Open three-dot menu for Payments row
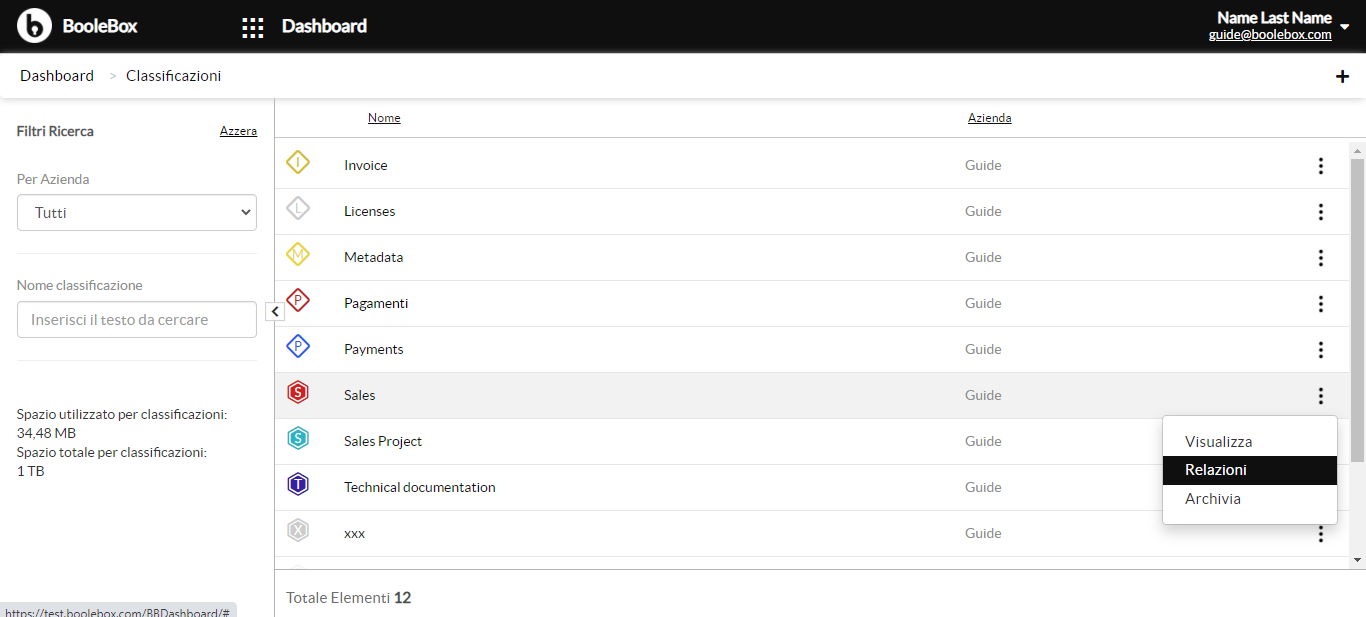1366x617 pixels. [1321, 350]
